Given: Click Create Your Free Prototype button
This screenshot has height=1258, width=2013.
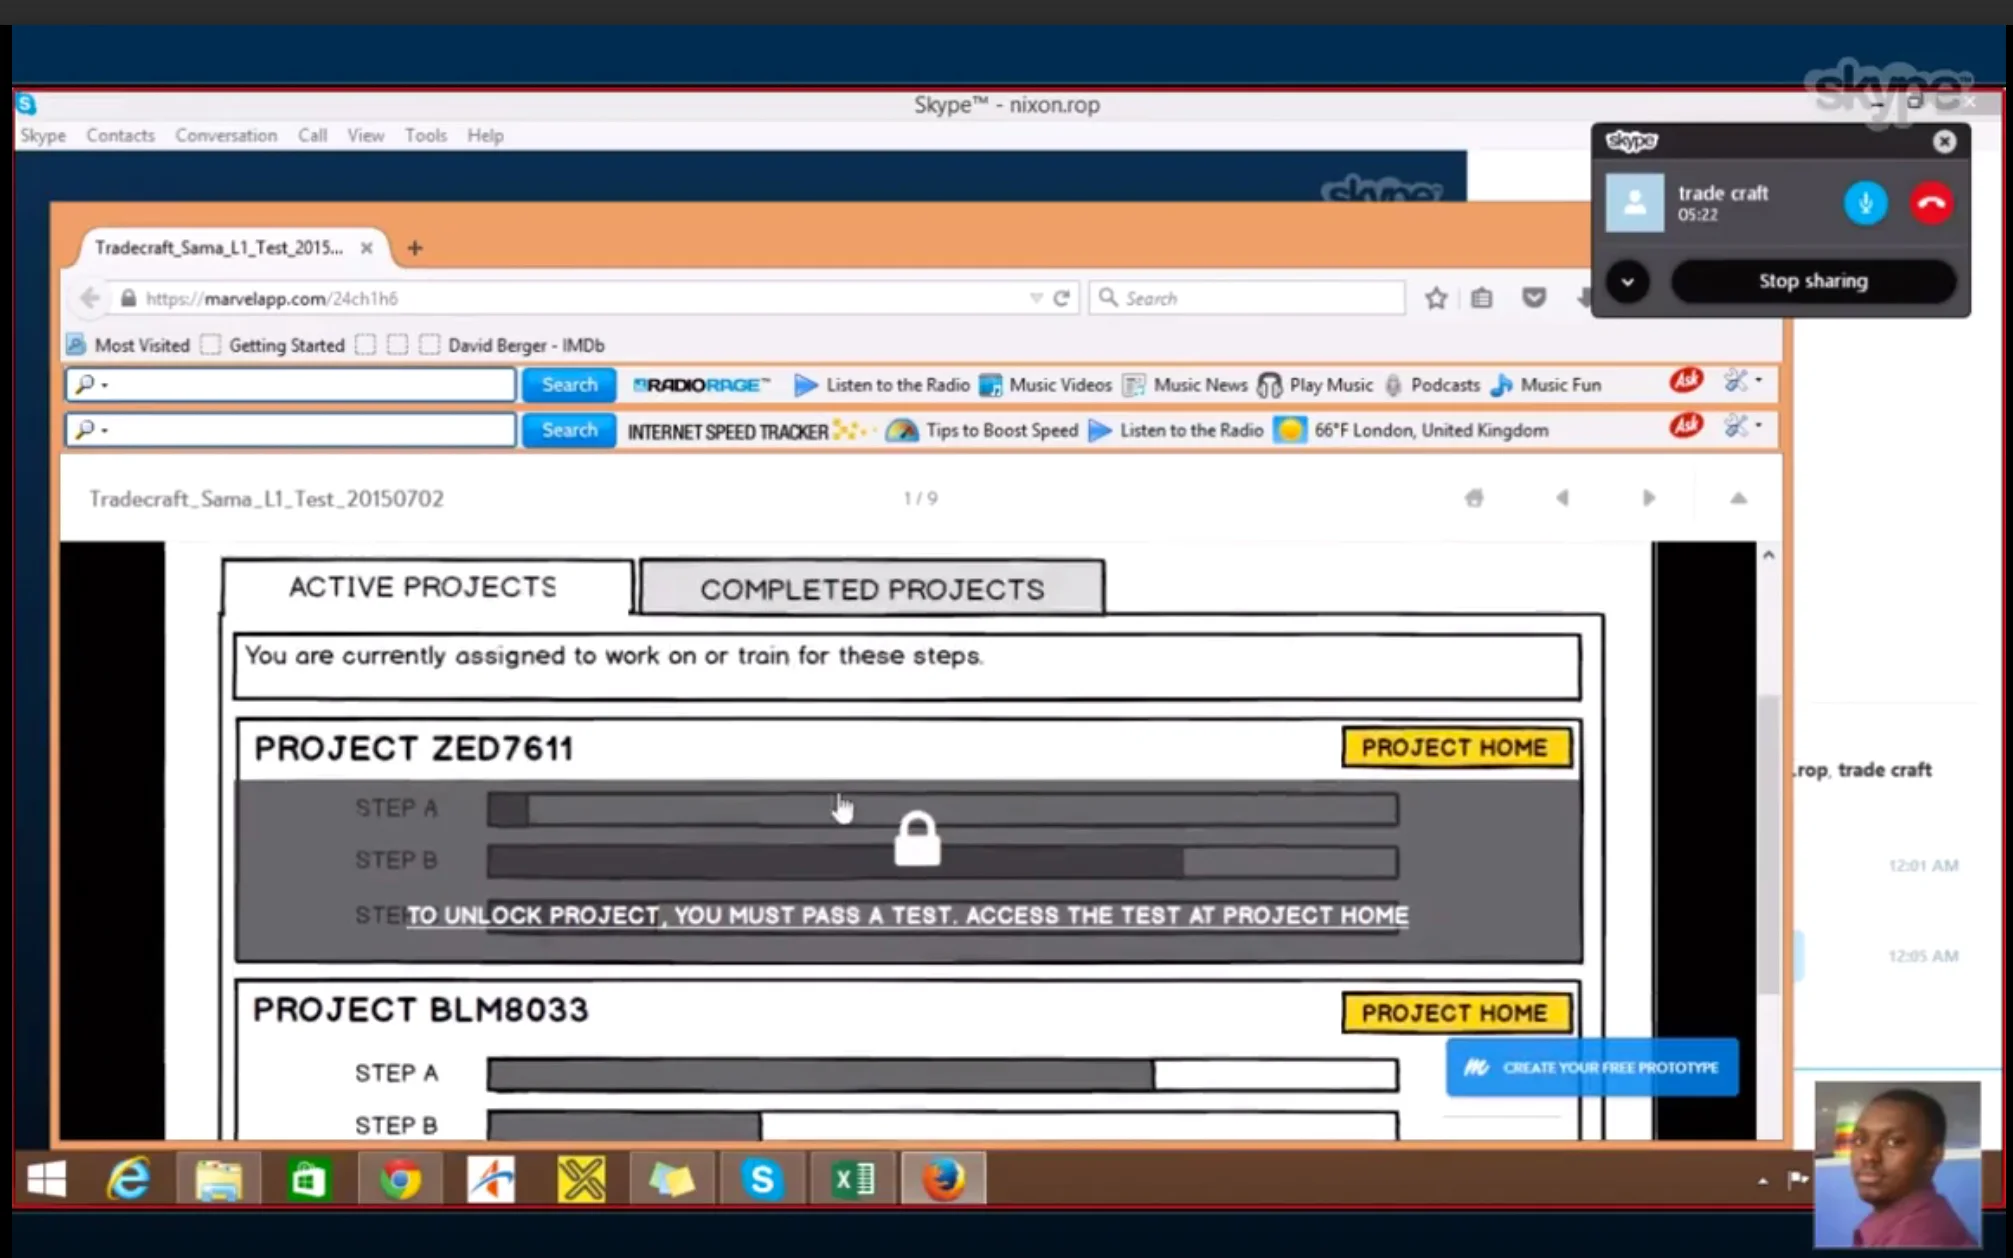Looking at the screenshot, I should pyautogui.click(x=1591, y=1067).
